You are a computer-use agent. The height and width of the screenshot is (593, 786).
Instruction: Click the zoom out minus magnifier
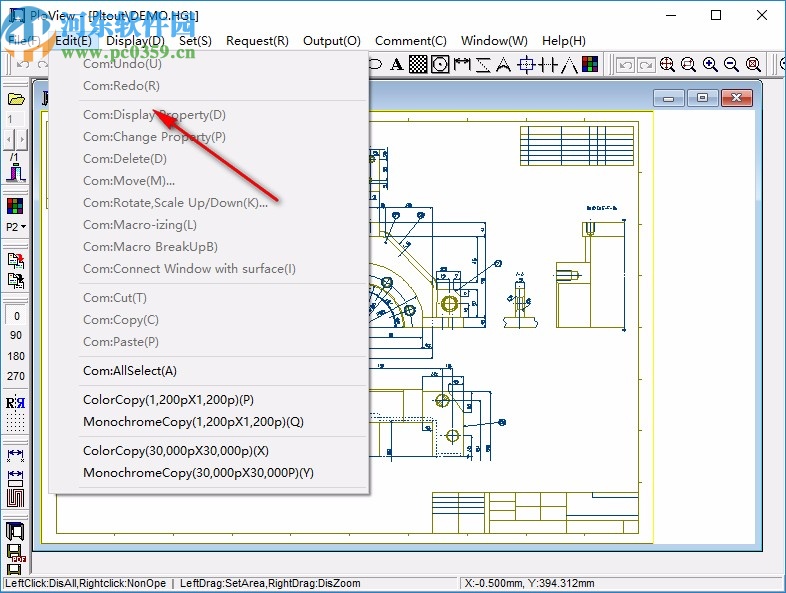coord(731,65)
